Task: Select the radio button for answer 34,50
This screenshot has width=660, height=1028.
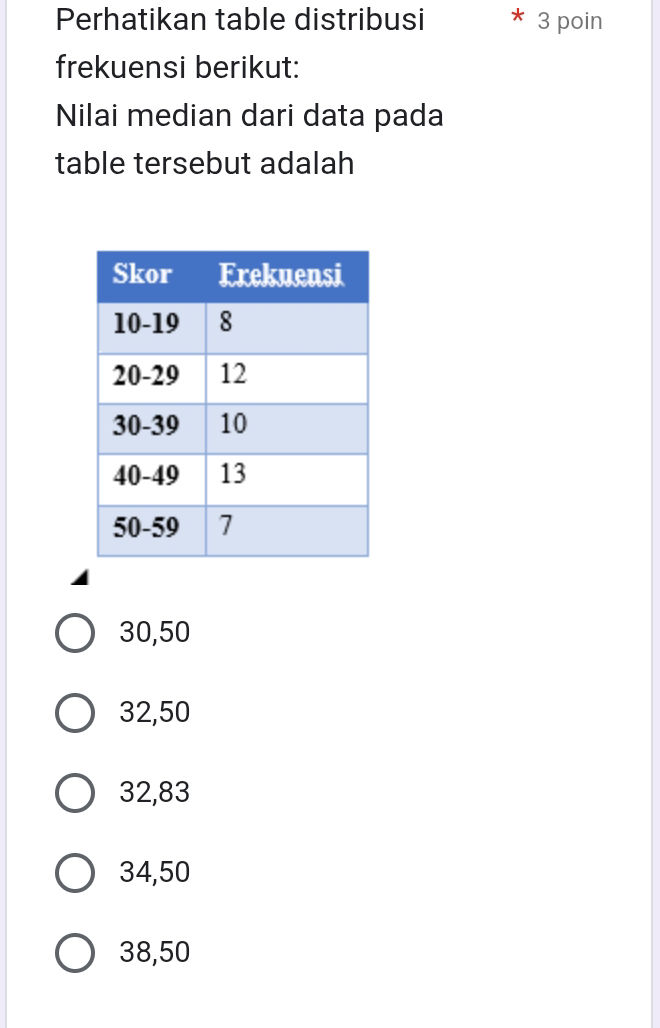Action: [x=75, y=872]
